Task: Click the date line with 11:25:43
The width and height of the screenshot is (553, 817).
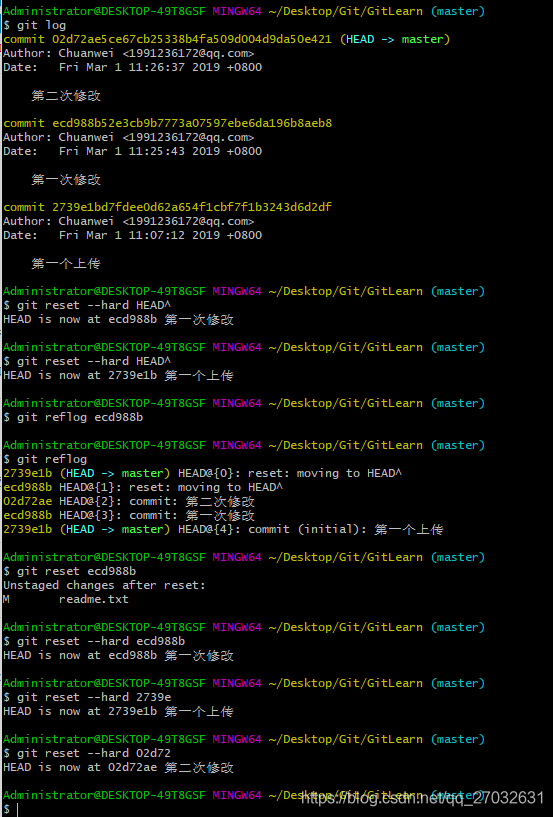Action: [x=132, y=151]
